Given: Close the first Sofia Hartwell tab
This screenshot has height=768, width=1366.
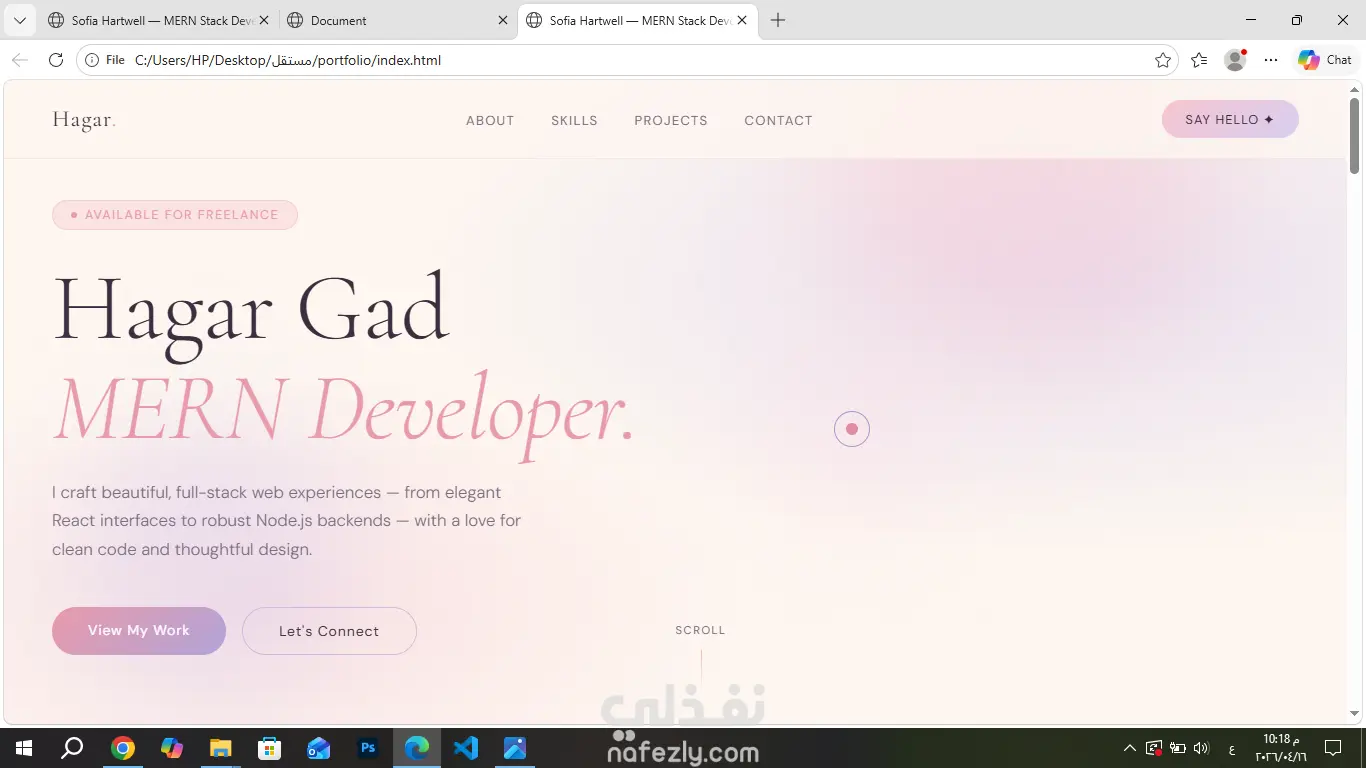Looking at the screenshot, I should tap(265, 20).
